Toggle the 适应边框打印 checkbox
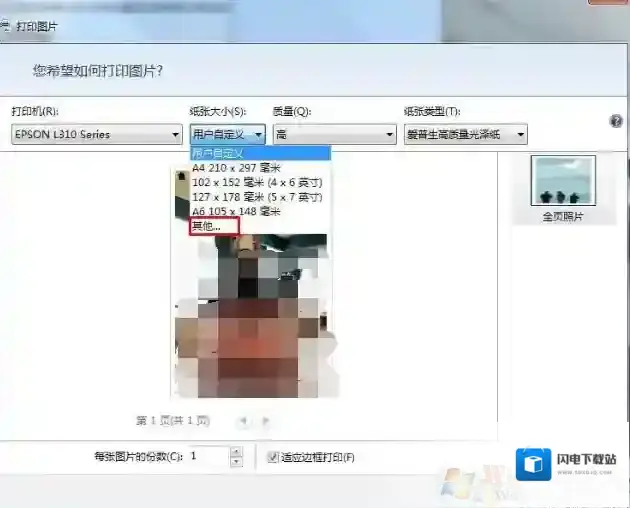 273,458
